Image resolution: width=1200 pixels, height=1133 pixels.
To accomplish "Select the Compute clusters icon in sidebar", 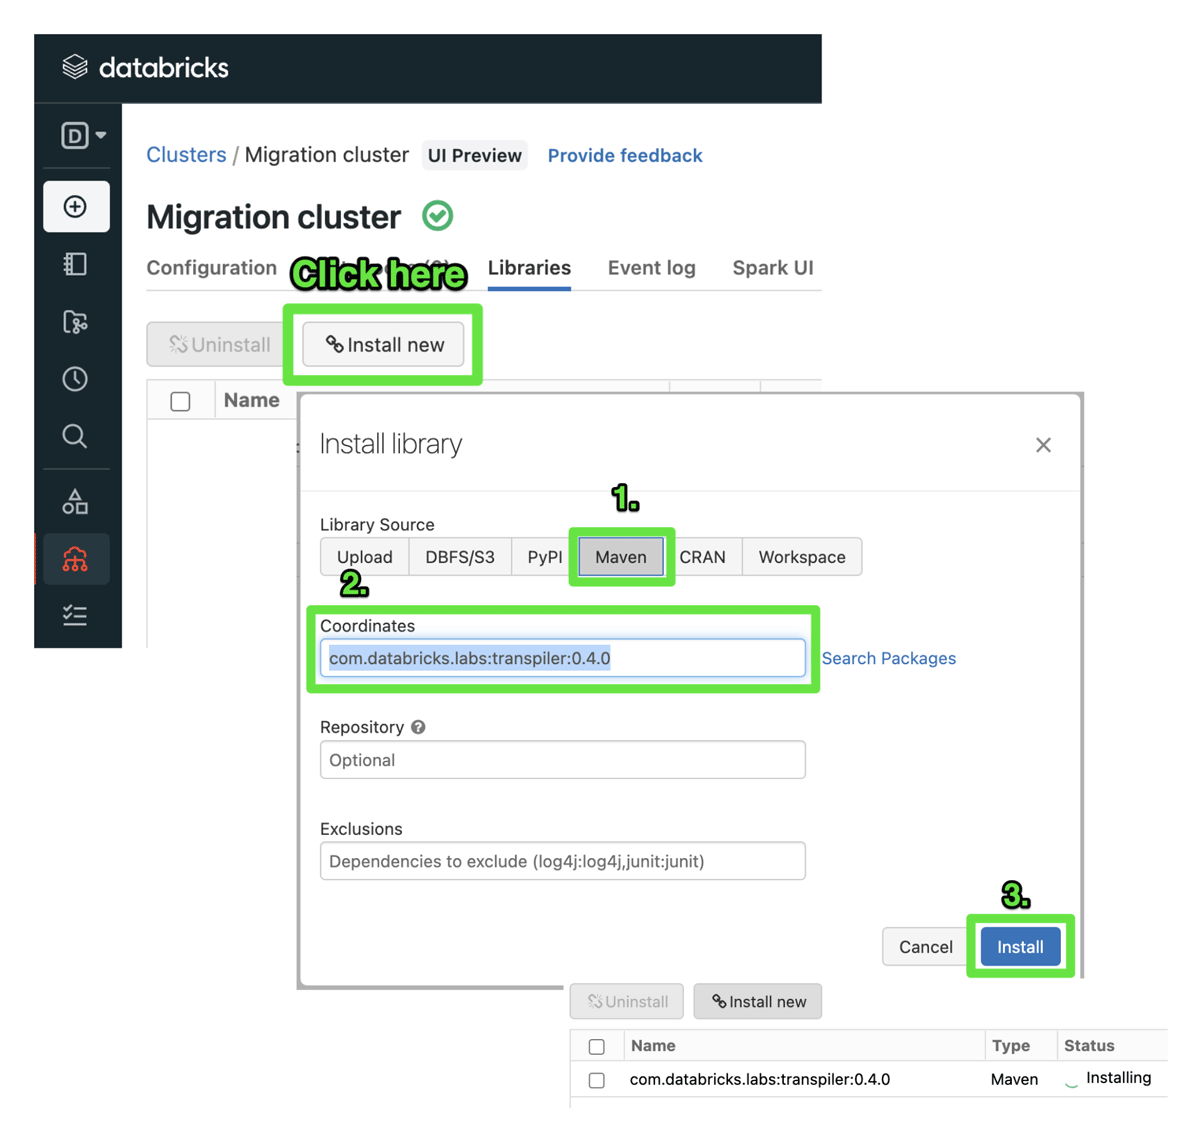I will click(75, 558).
